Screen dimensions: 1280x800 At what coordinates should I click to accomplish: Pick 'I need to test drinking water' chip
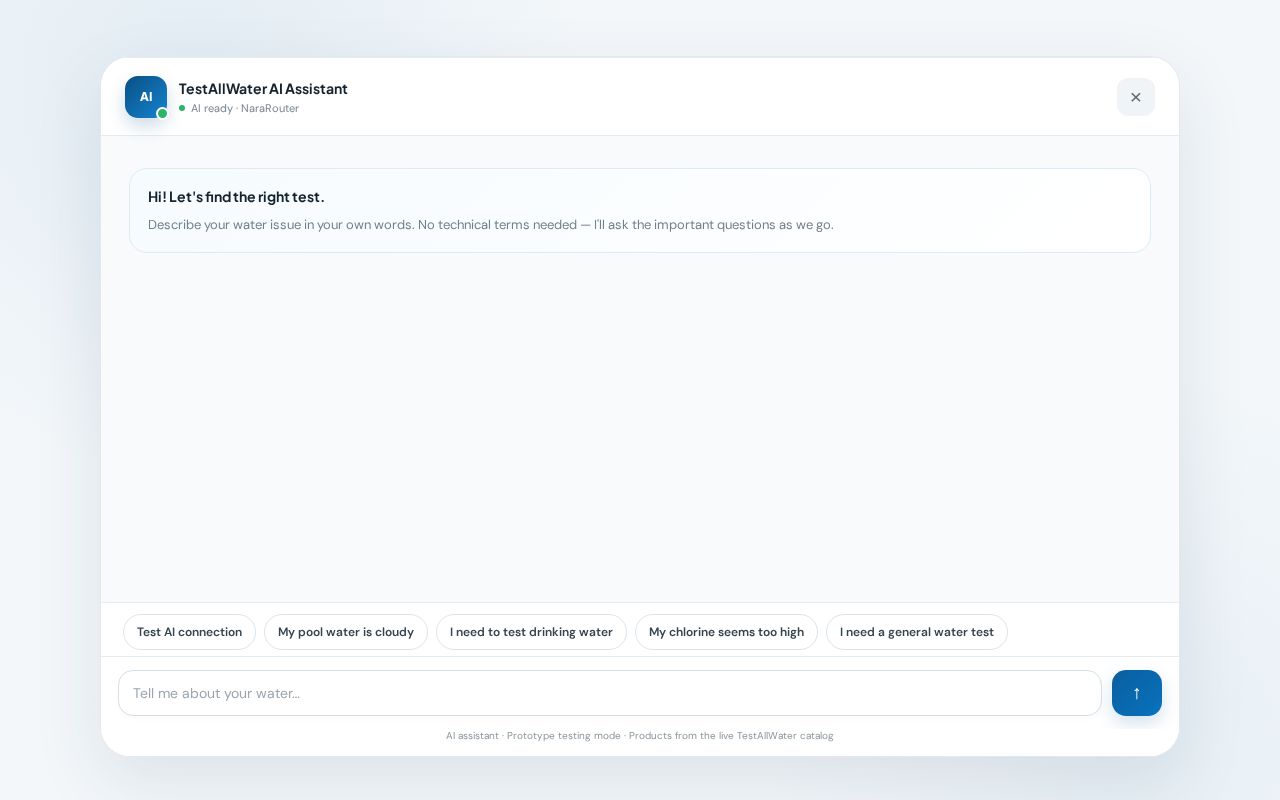click(531, 632)
